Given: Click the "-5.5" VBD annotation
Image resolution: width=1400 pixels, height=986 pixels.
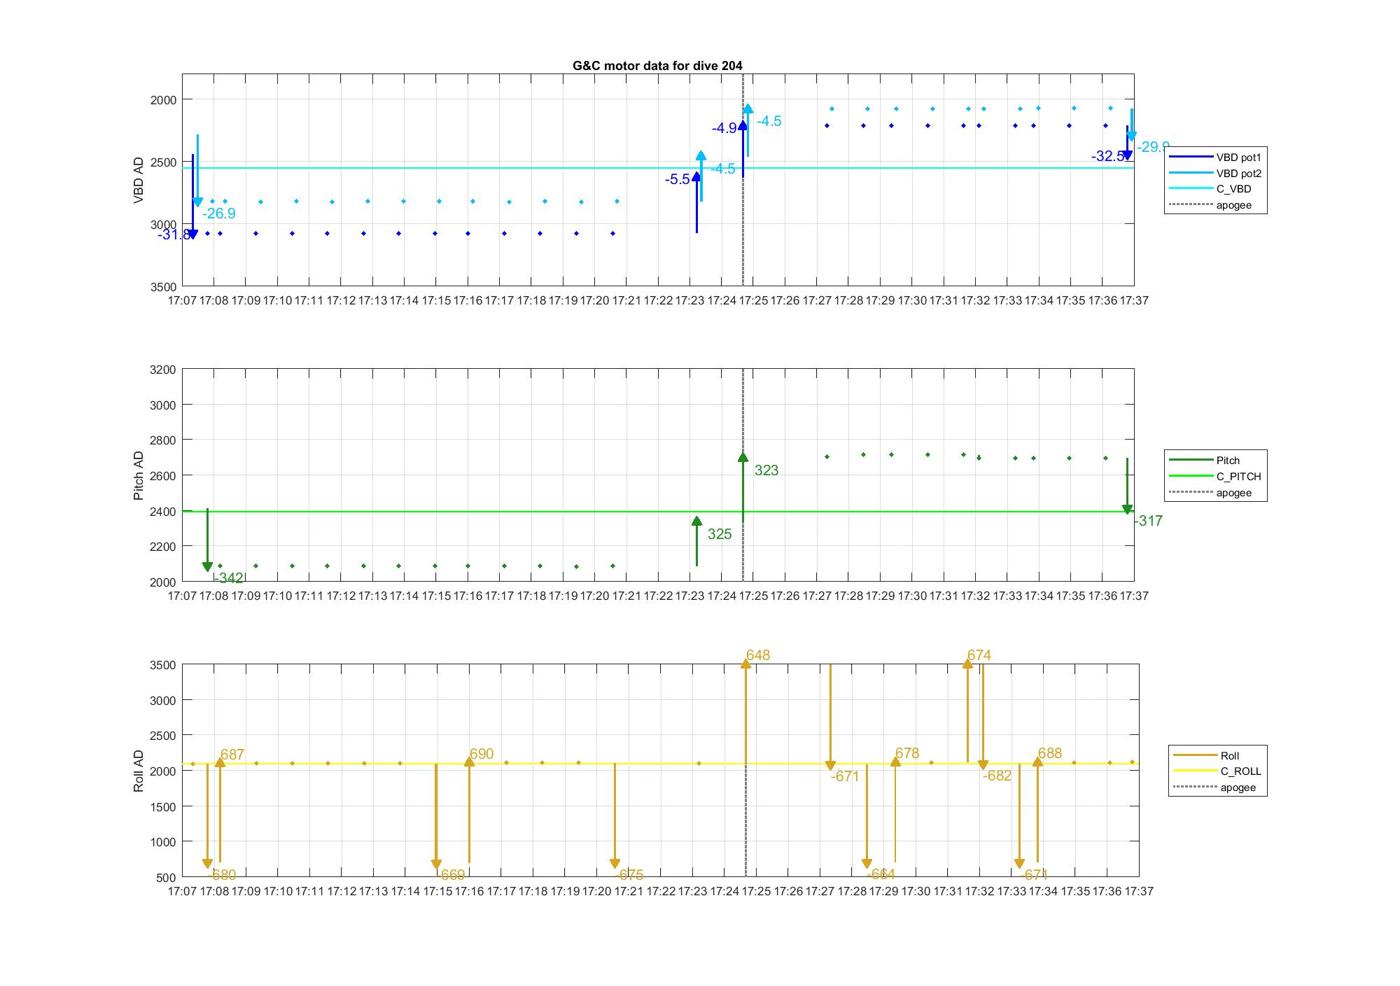Looking at the screenshot, I should point(678,179).
